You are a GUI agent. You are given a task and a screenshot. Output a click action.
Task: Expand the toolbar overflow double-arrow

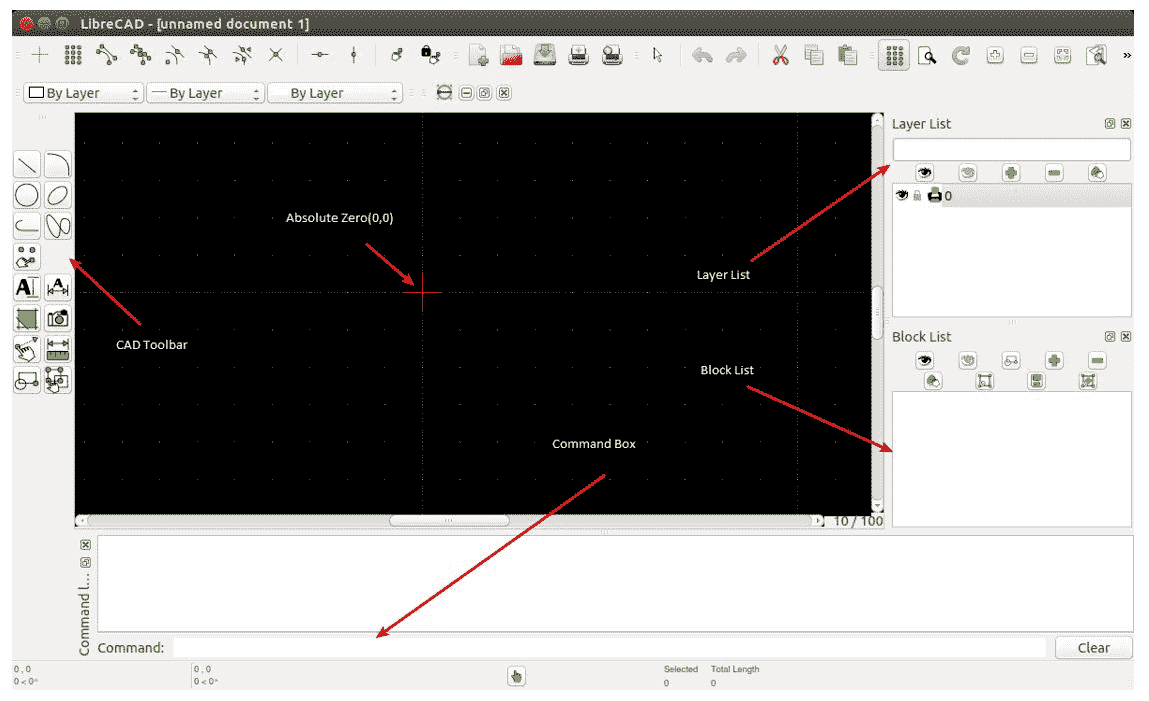pyautogui.click(x=1128, y=56)
